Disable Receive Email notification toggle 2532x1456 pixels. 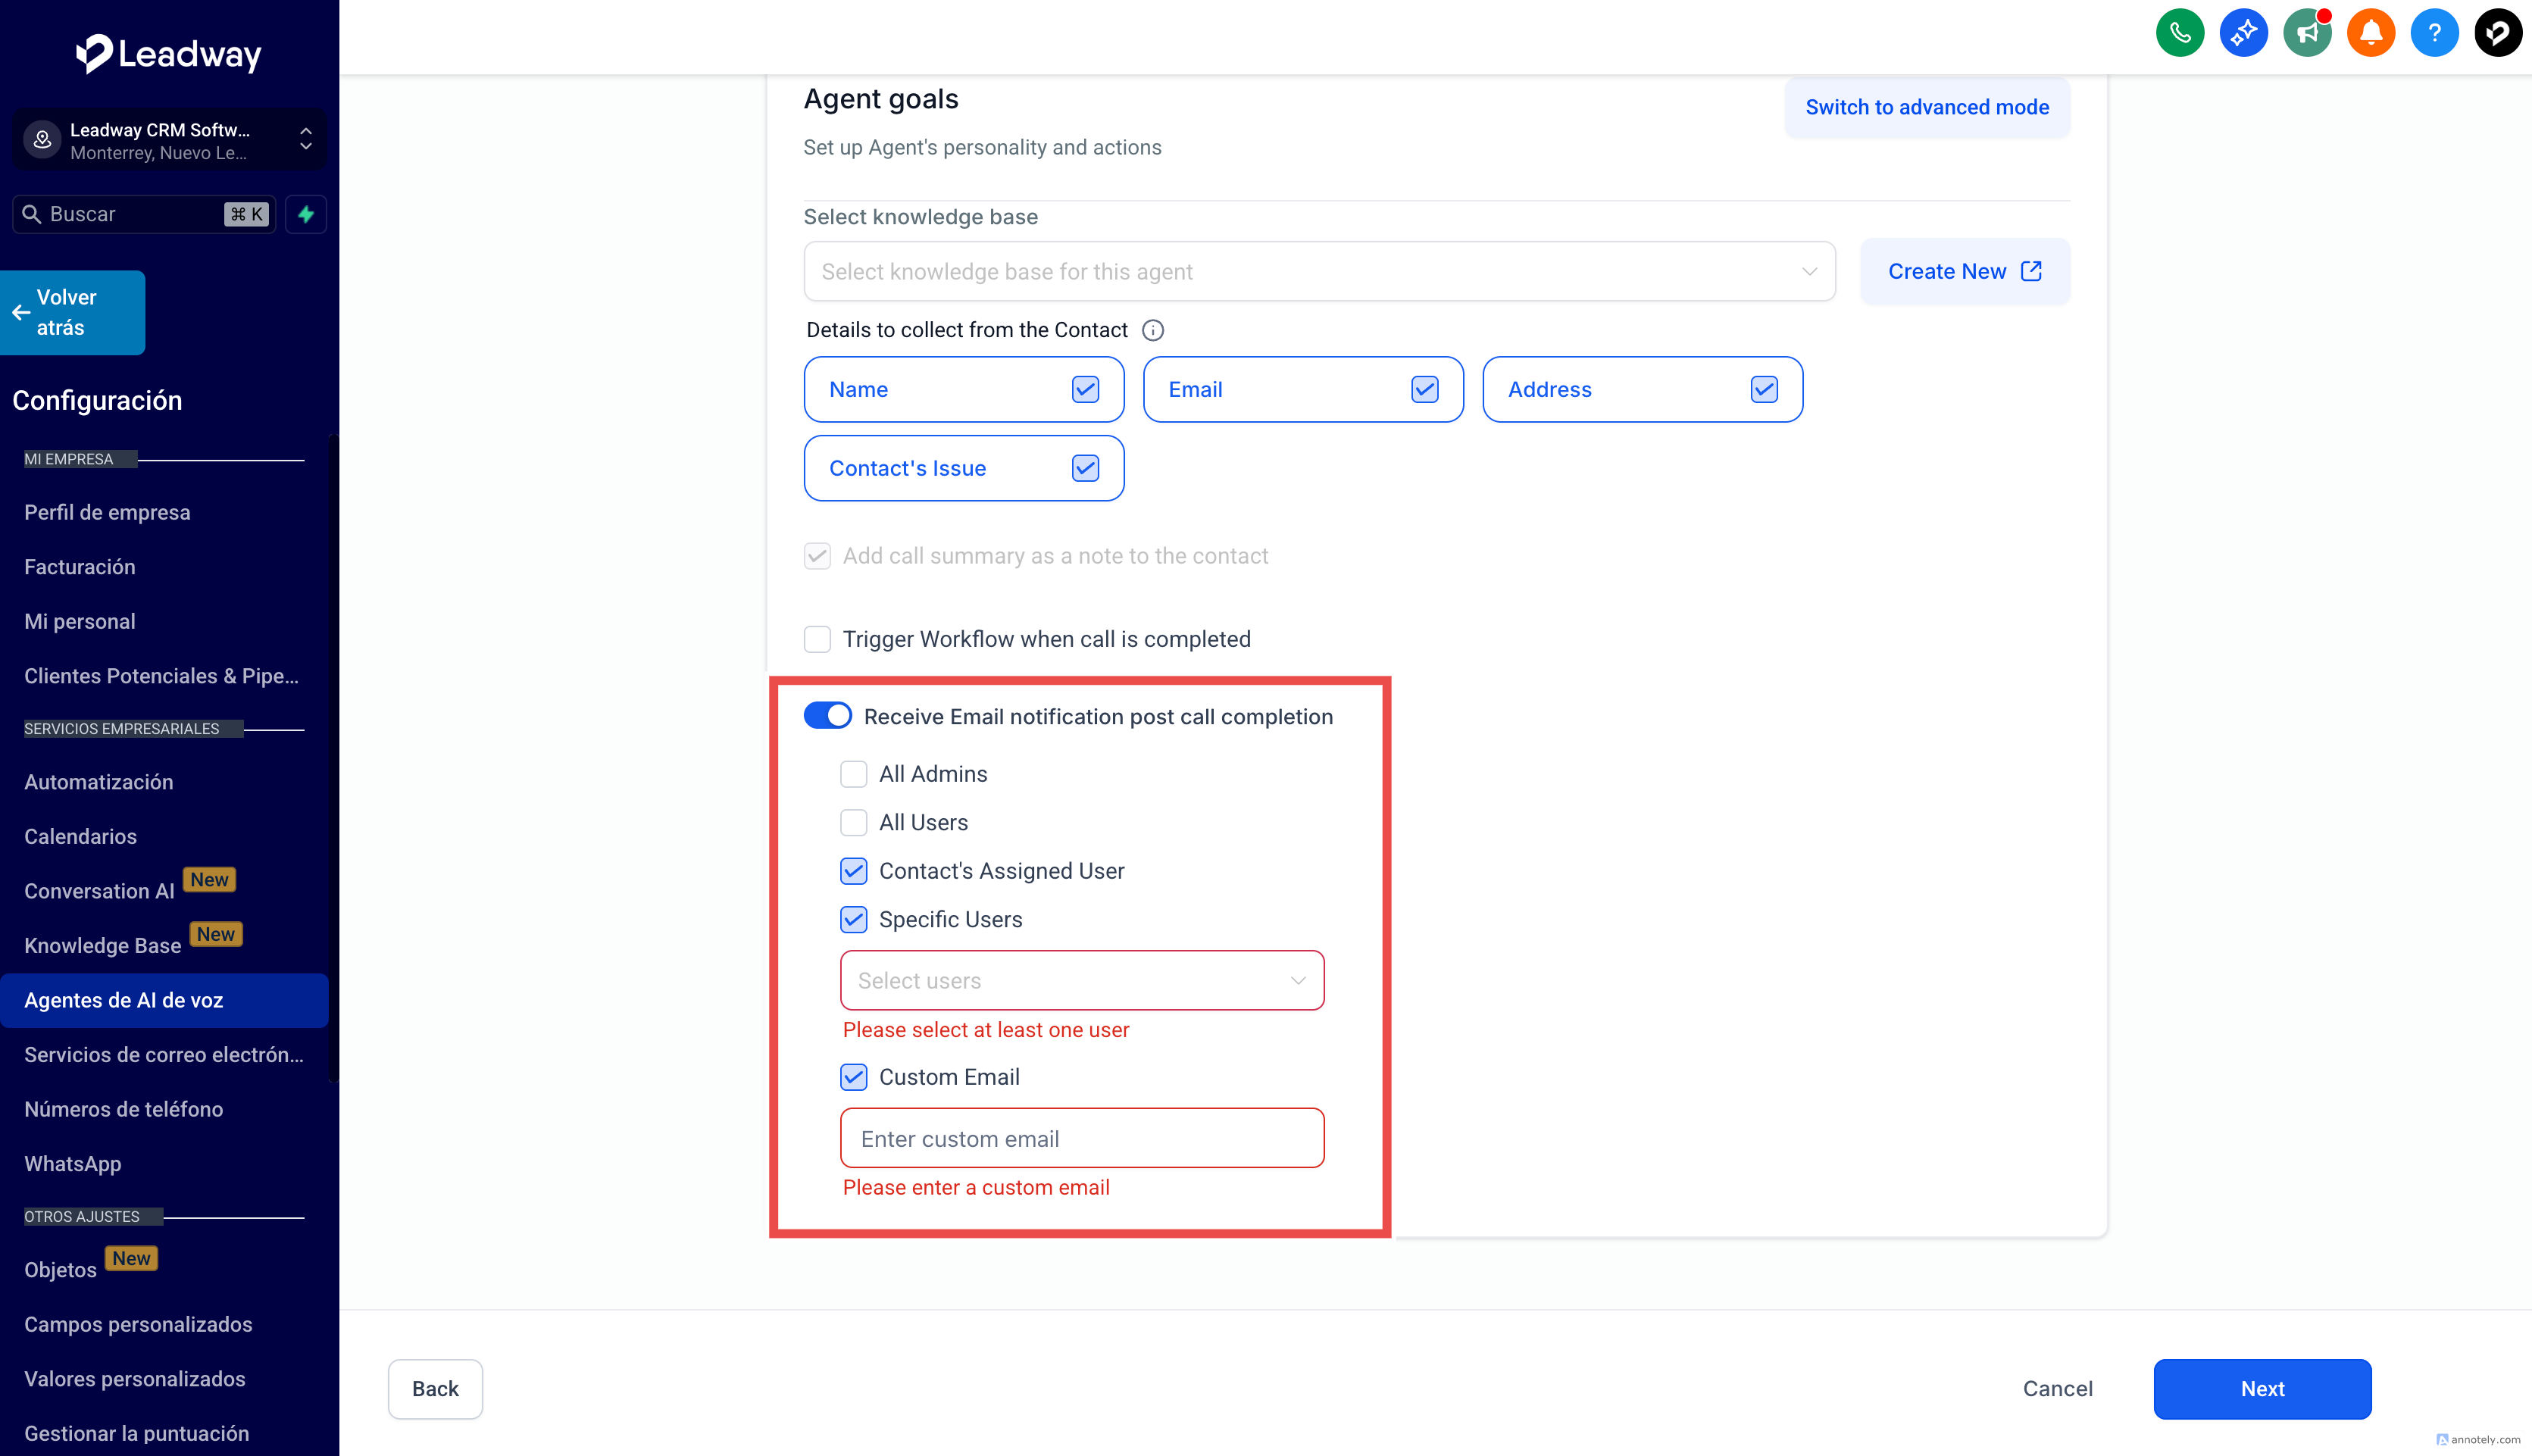pos(827,716)
